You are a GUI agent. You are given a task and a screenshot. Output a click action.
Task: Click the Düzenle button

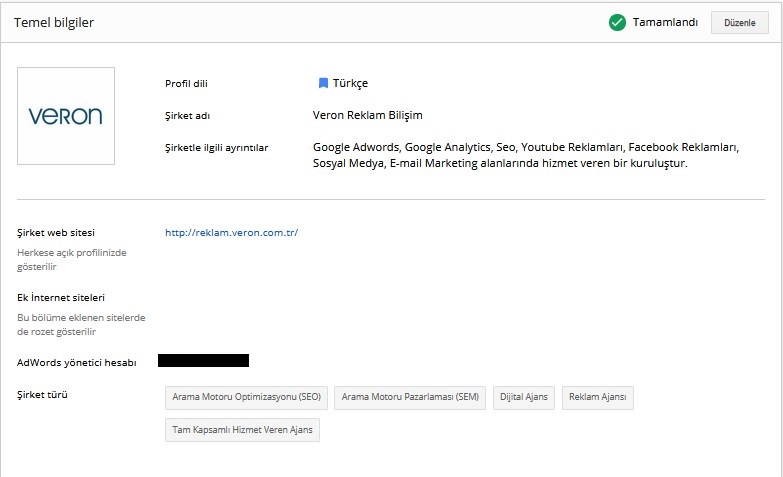point(739,23)
